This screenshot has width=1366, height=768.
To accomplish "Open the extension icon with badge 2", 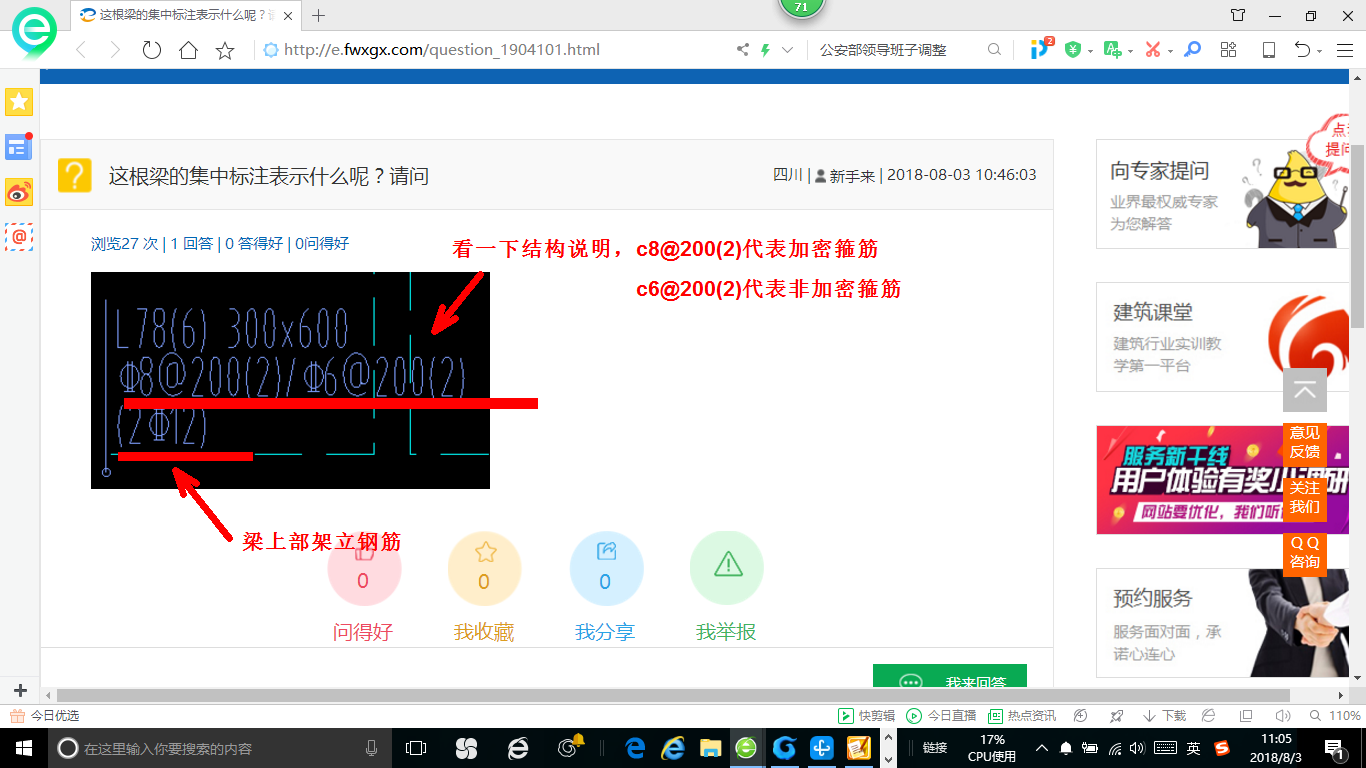I will [1041, 48].
